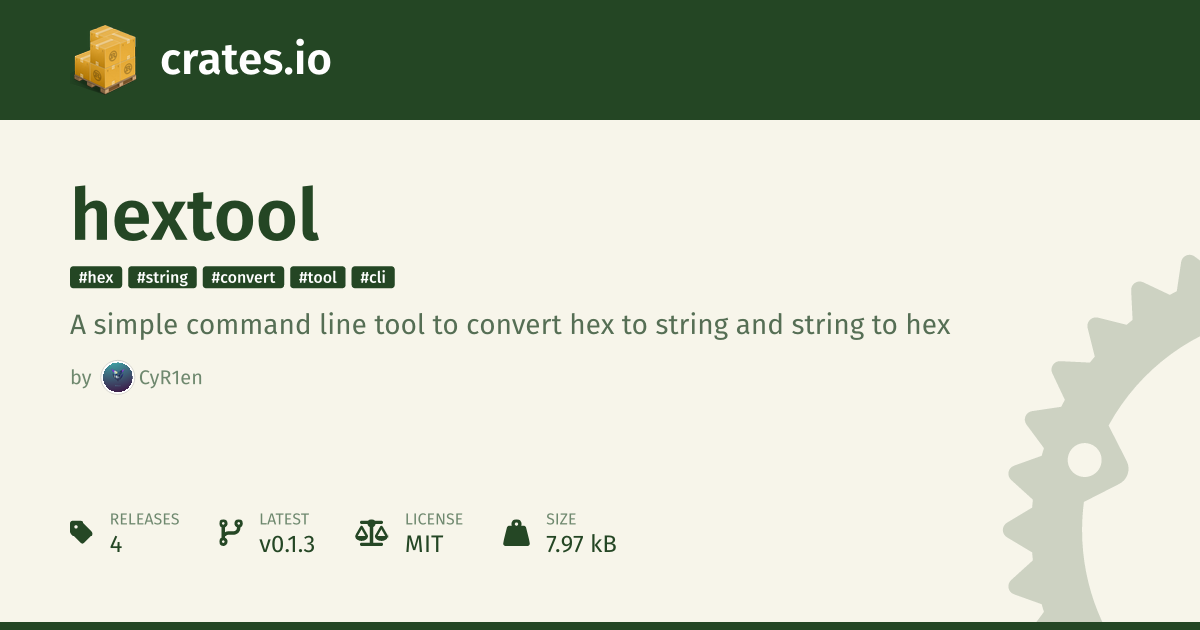Click the releases tag icon

click(x=82, y=532)
